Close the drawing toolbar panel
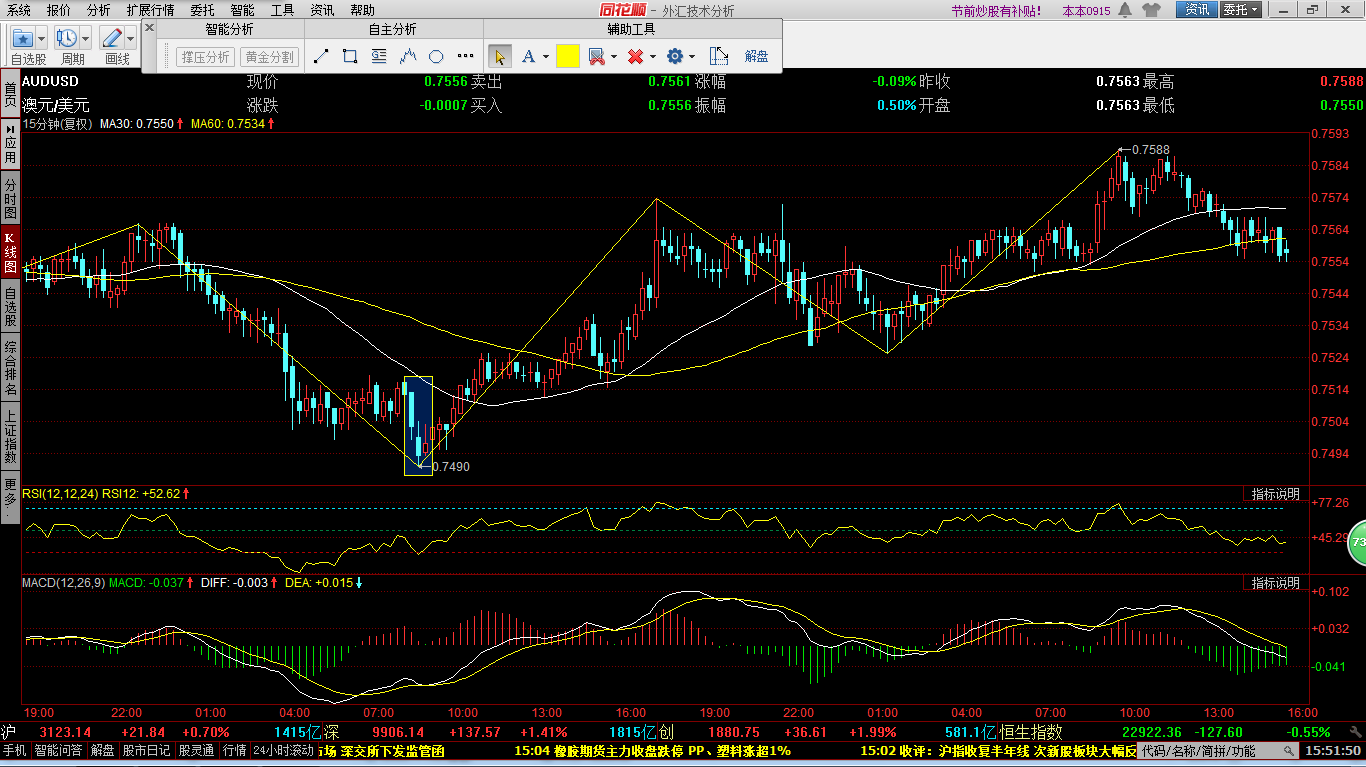This screenshot has width=1366, height=767. 150,28
